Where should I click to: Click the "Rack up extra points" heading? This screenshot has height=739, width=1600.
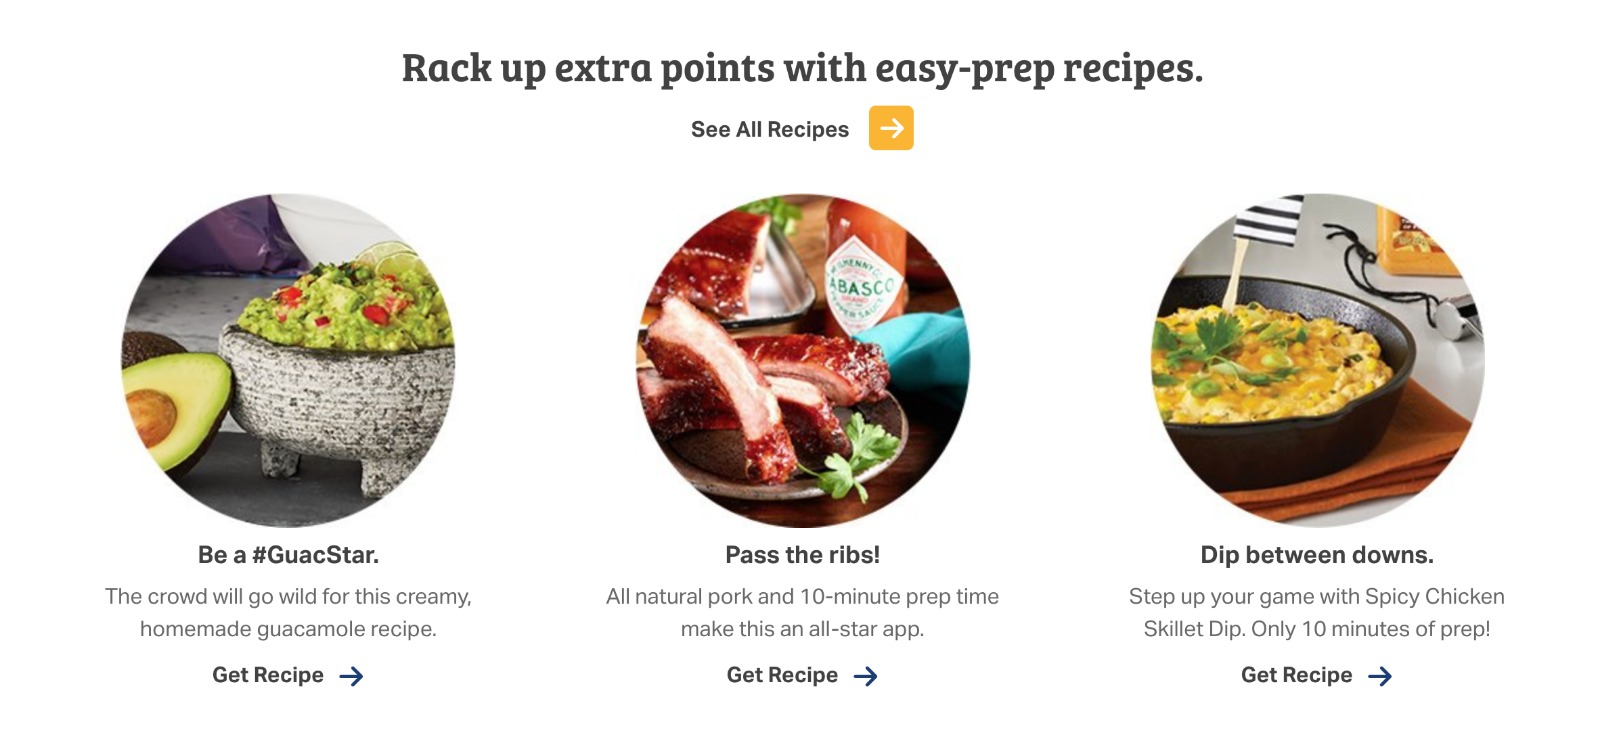coord(802,68)
